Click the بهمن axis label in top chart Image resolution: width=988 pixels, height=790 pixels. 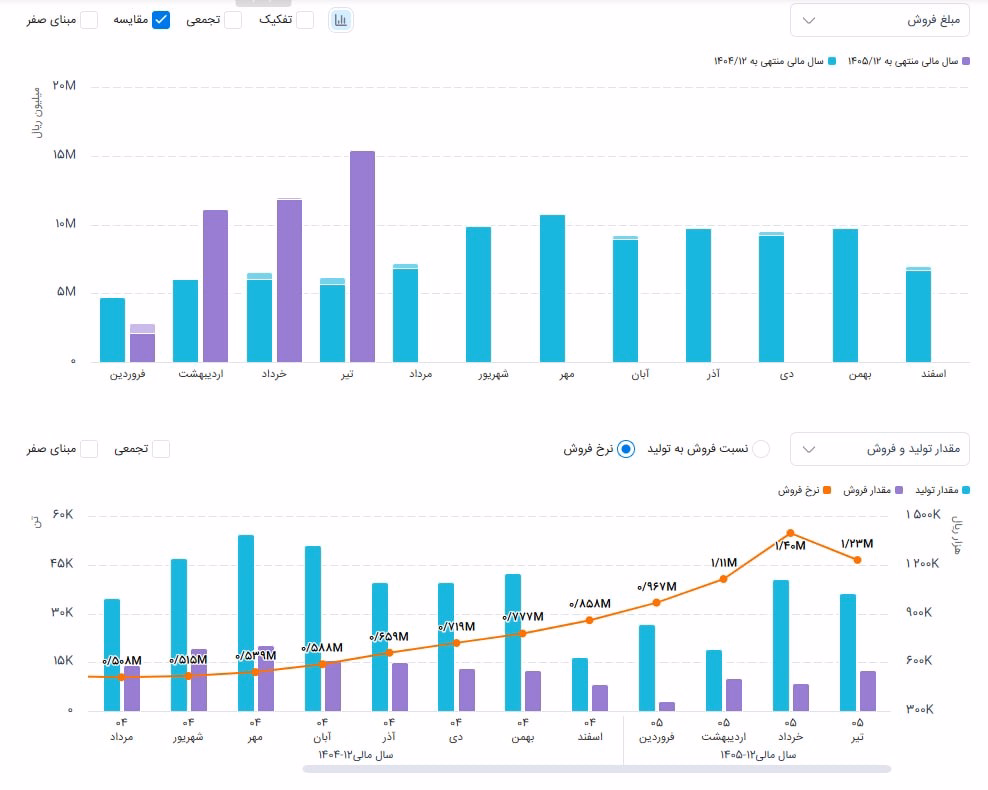pos(860,374)
